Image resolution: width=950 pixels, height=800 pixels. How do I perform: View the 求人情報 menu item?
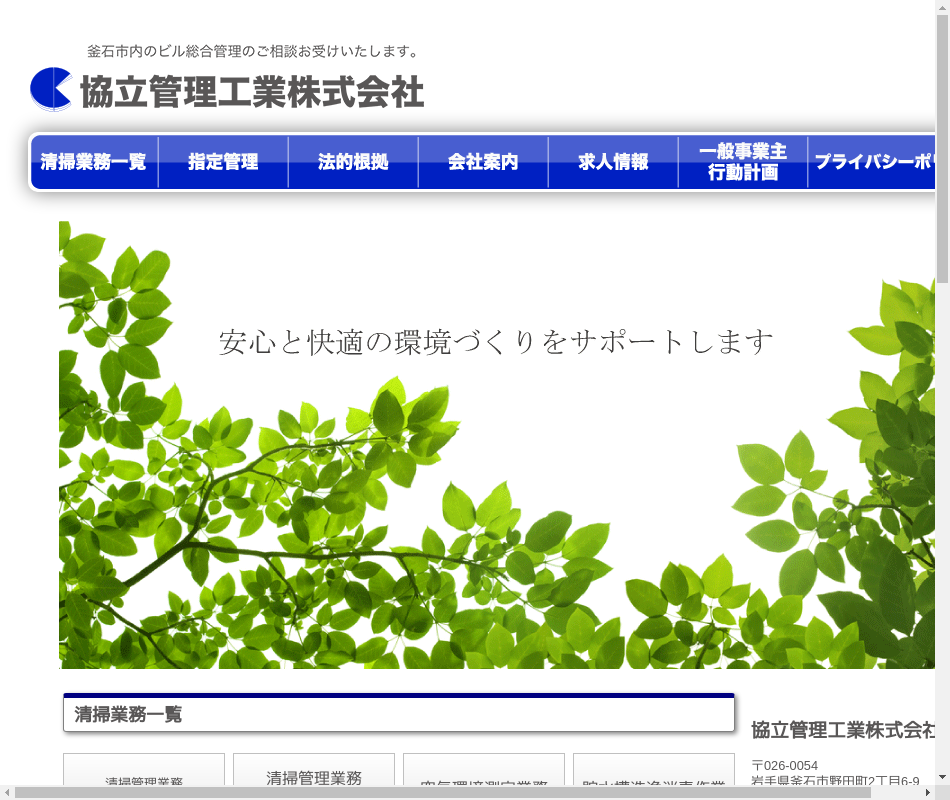point(613,162)
